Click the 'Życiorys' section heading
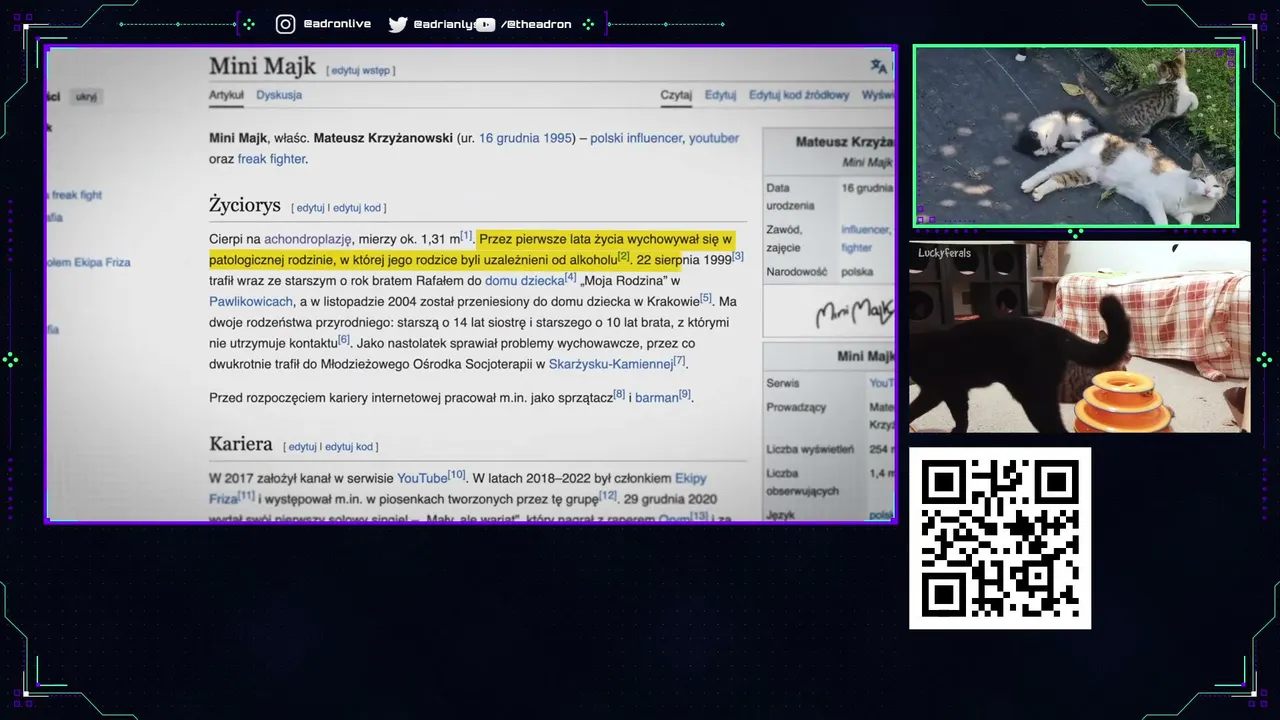Viewport: 1280px width, 720px height. click(245, 205)
